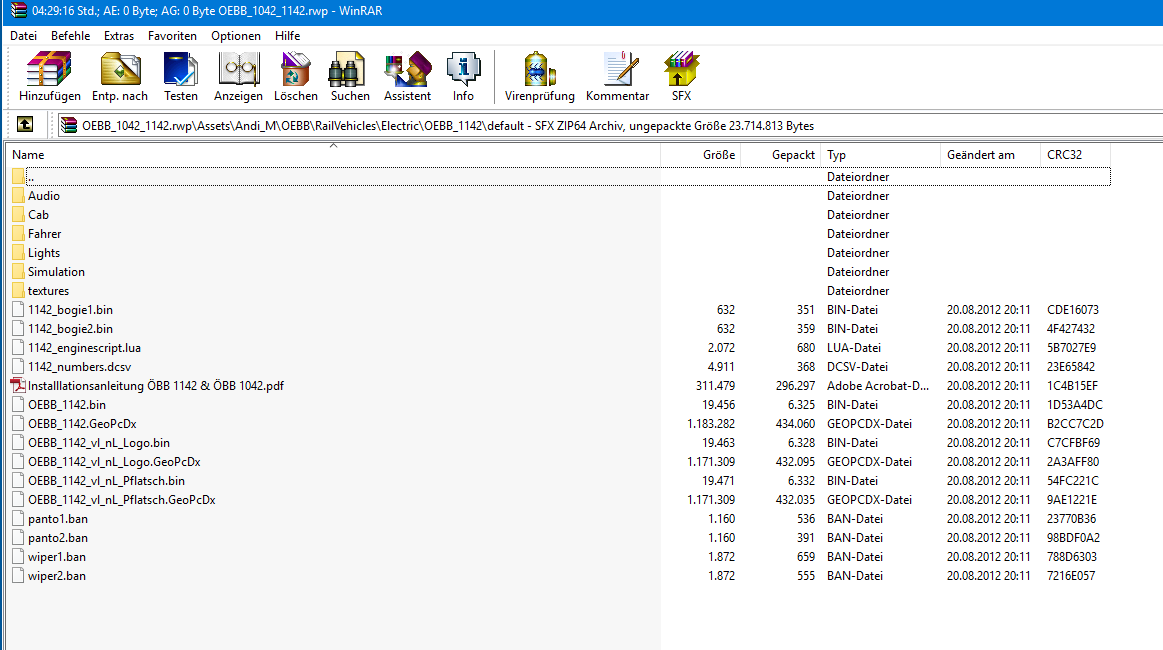The height and width of the screenshot is (650, 1163).
Task: Sort by the Typ column header
Action: click(x=880, y=154)
